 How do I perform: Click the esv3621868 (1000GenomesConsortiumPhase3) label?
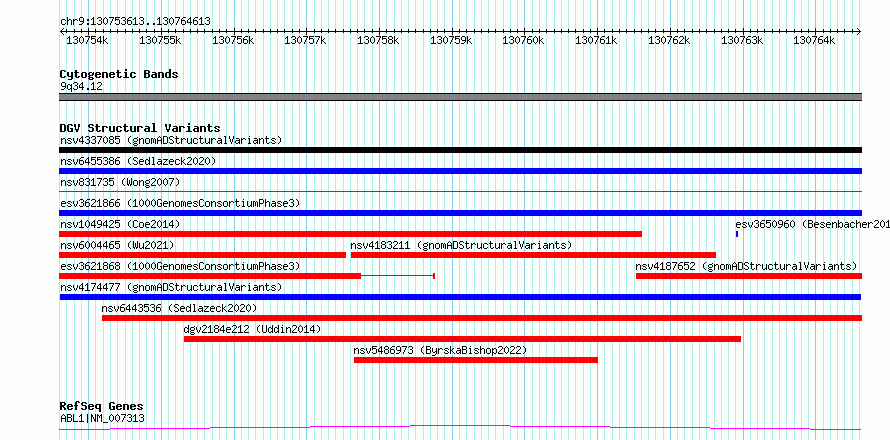[180, 266]
